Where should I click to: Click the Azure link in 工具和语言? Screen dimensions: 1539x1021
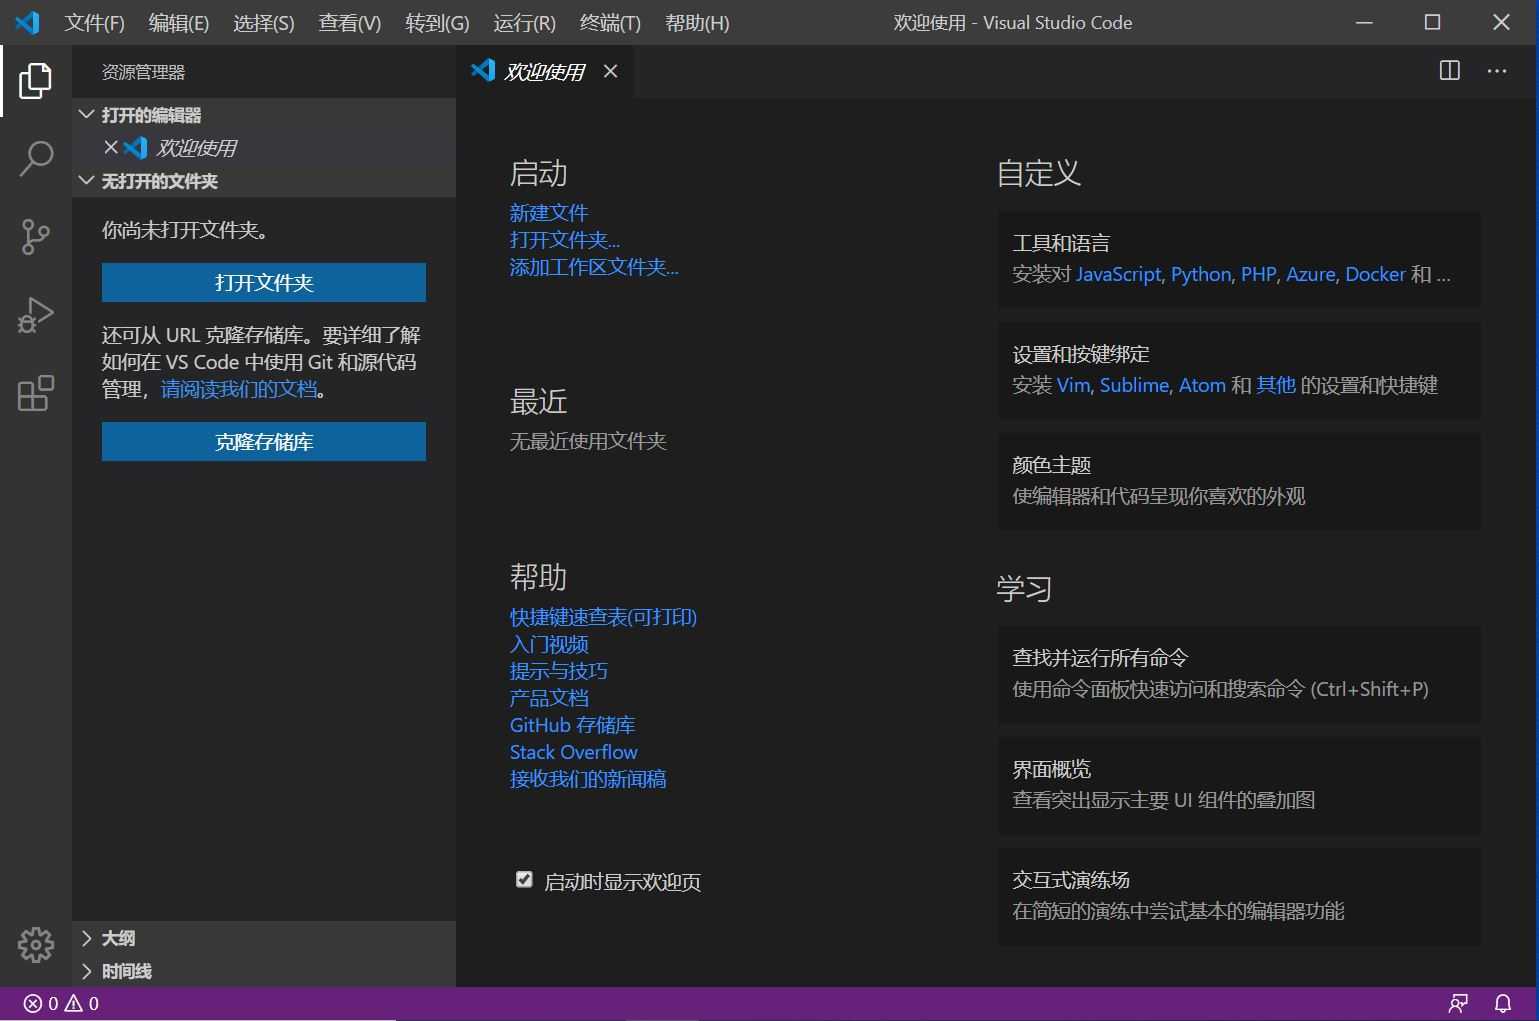click(1310, 274)
